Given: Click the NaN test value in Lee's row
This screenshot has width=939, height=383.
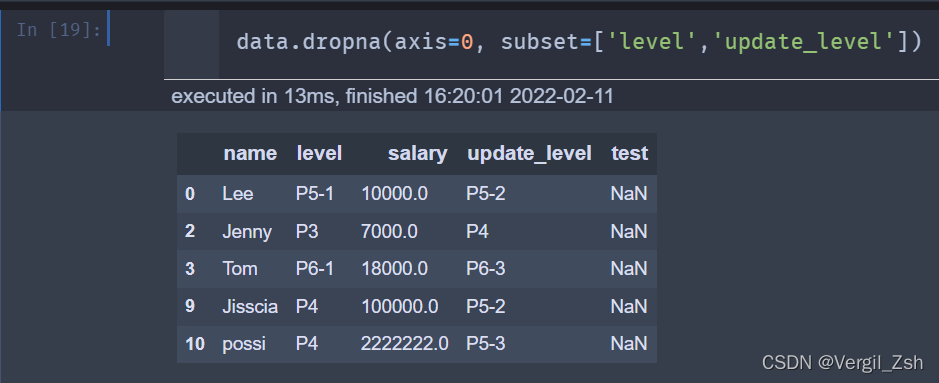Looking at the screenshot, I should tap(629, 194).
